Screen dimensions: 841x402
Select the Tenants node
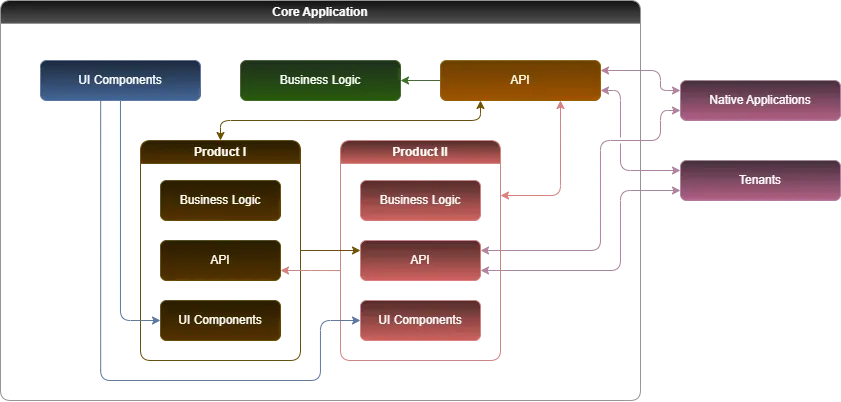pyautogui.click(x=760, y=180)
